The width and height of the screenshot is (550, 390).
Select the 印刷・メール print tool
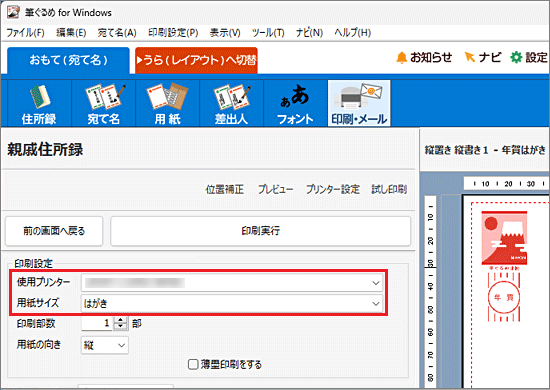click(x=359, y=103)
